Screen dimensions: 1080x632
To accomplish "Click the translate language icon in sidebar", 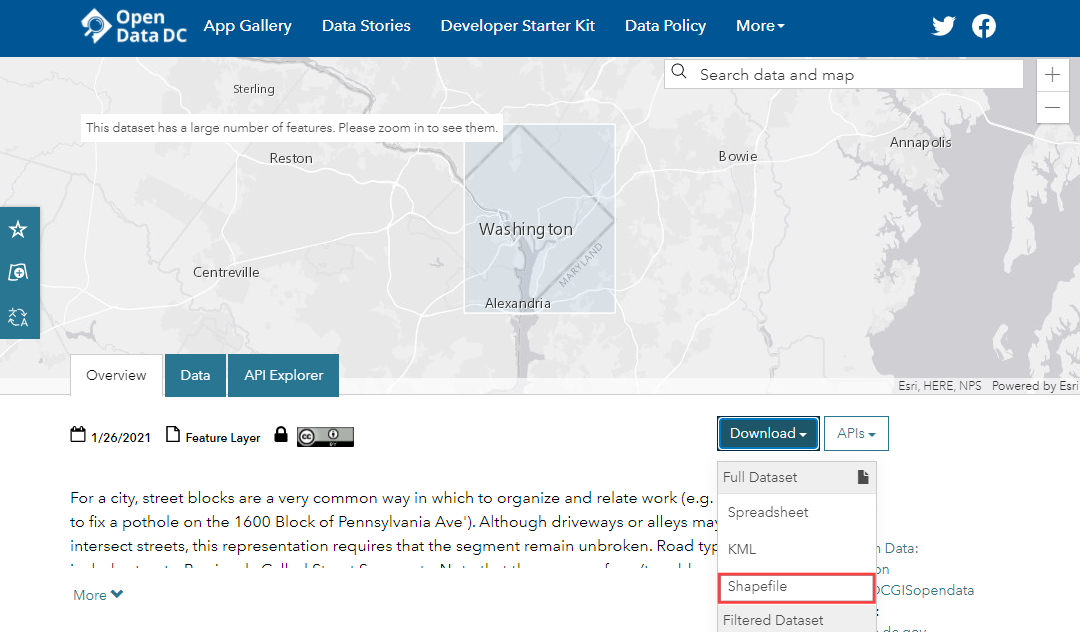I will click(x=18, y=317).
